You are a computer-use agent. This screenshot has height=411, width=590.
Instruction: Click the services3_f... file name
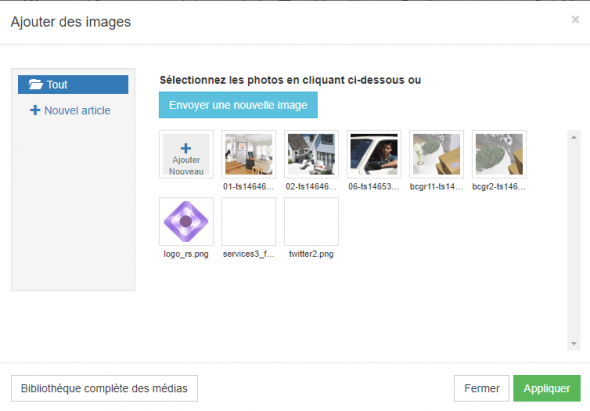click(x=249, y=254)
